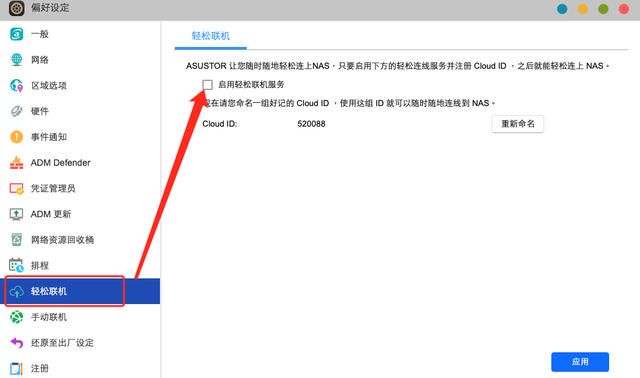Select the 凭证管理员 certificate icon

click(x=16, y=188)
